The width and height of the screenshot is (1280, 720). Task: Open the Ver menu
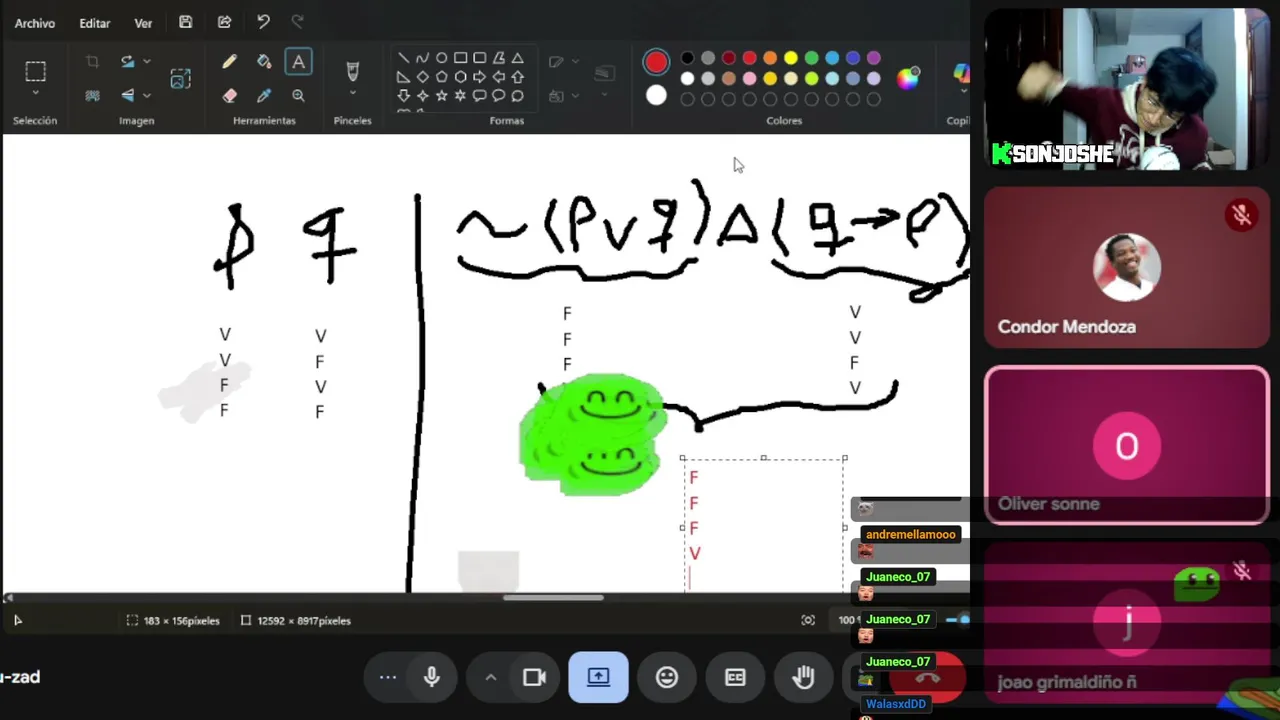point(143,23)
